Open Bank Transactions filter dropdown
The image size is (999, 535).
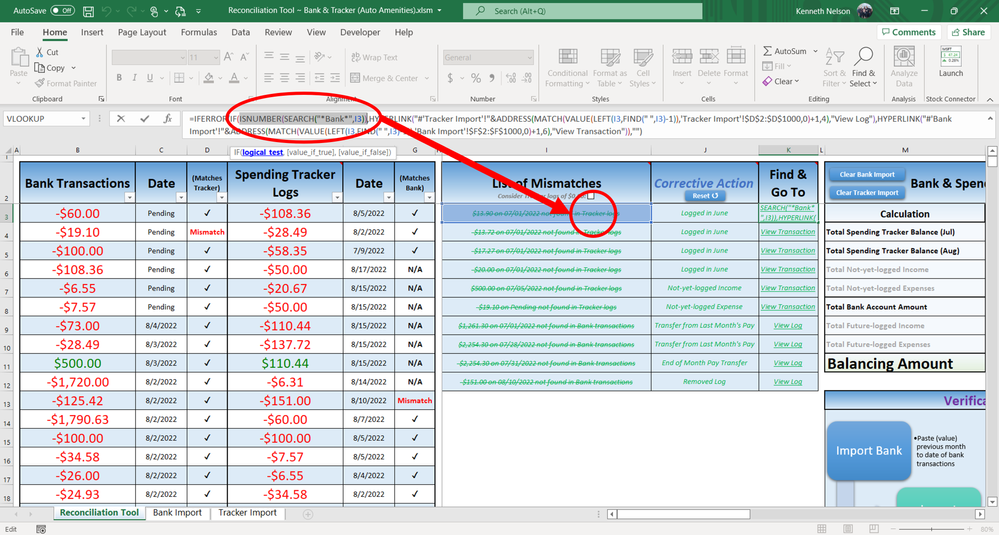tap(129, 197)
